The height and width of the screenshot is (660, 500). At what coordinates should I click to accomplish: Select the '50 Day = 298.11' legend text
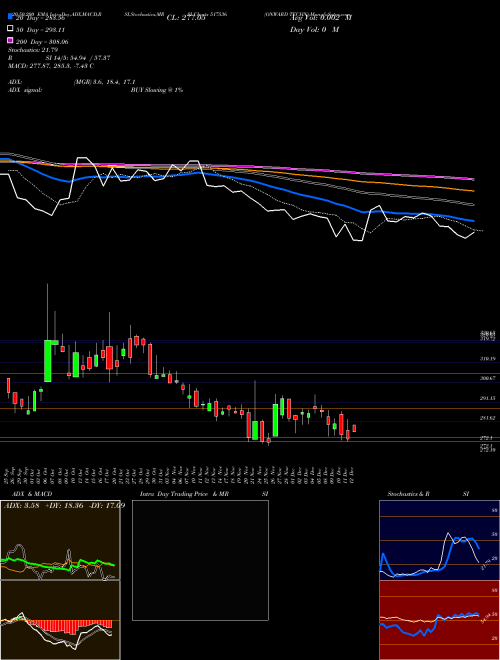click(x=40, y=30)
